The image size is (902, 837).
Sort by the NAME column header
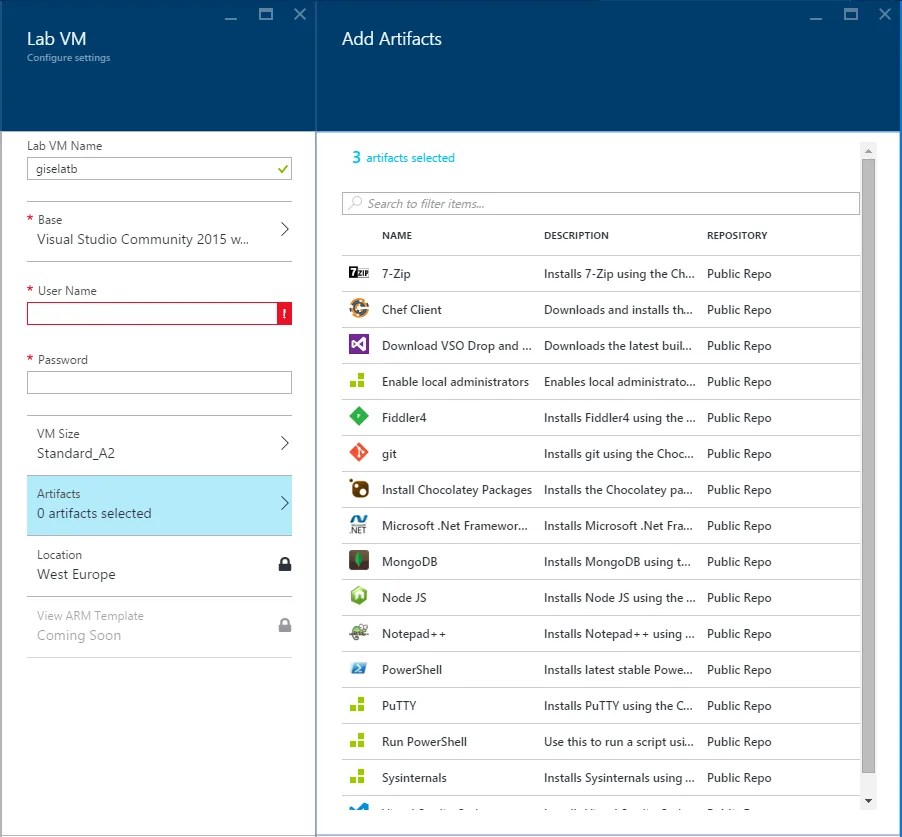[397, 235]
